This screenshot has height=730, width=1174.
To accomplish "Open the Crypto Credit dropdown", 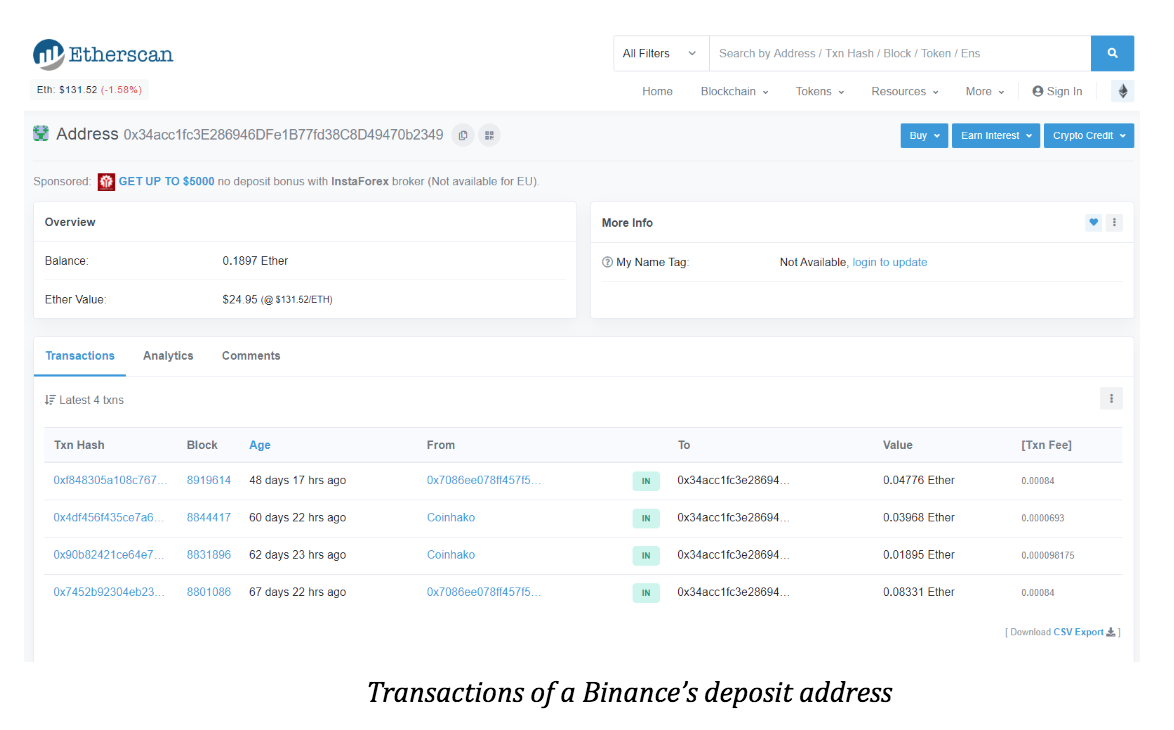I will [1089, 136].
